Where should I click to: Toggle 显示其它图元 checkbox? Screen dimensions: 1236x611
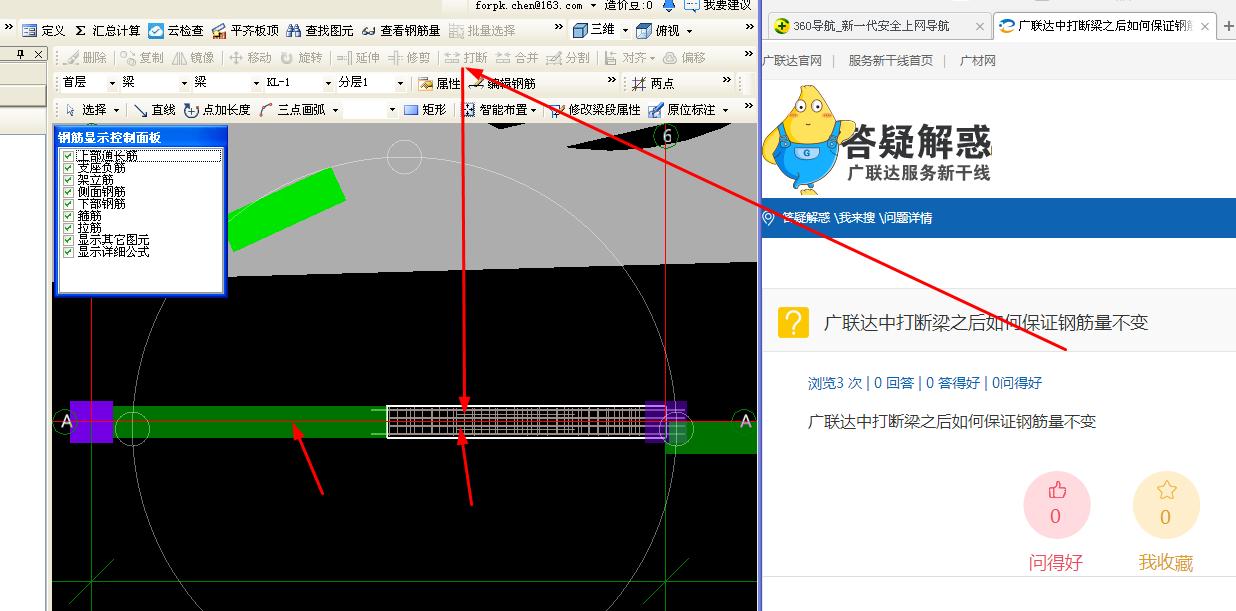[x=68, y=240]
